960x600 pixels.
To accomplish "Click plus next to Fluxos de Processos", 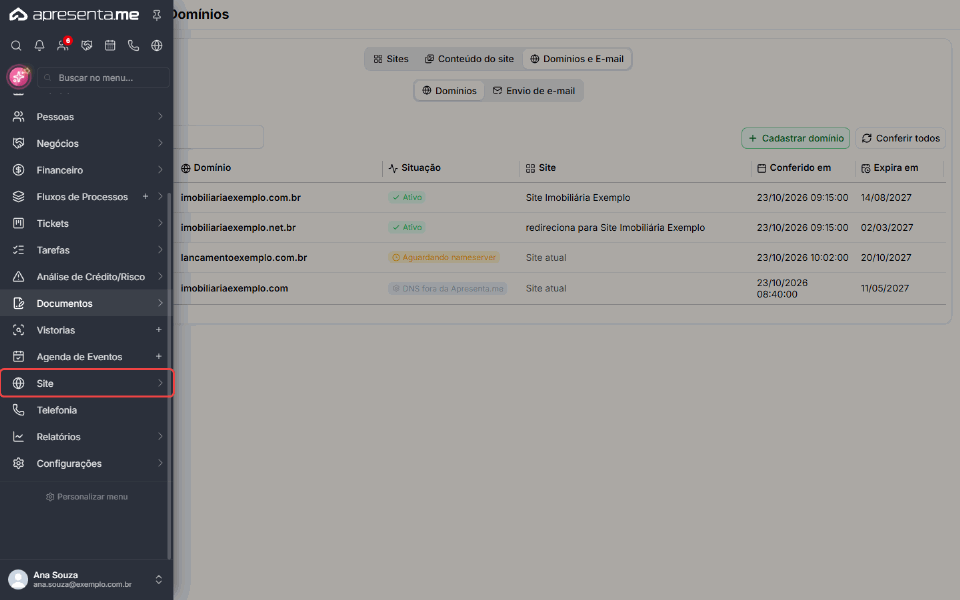I will [145, 197].
